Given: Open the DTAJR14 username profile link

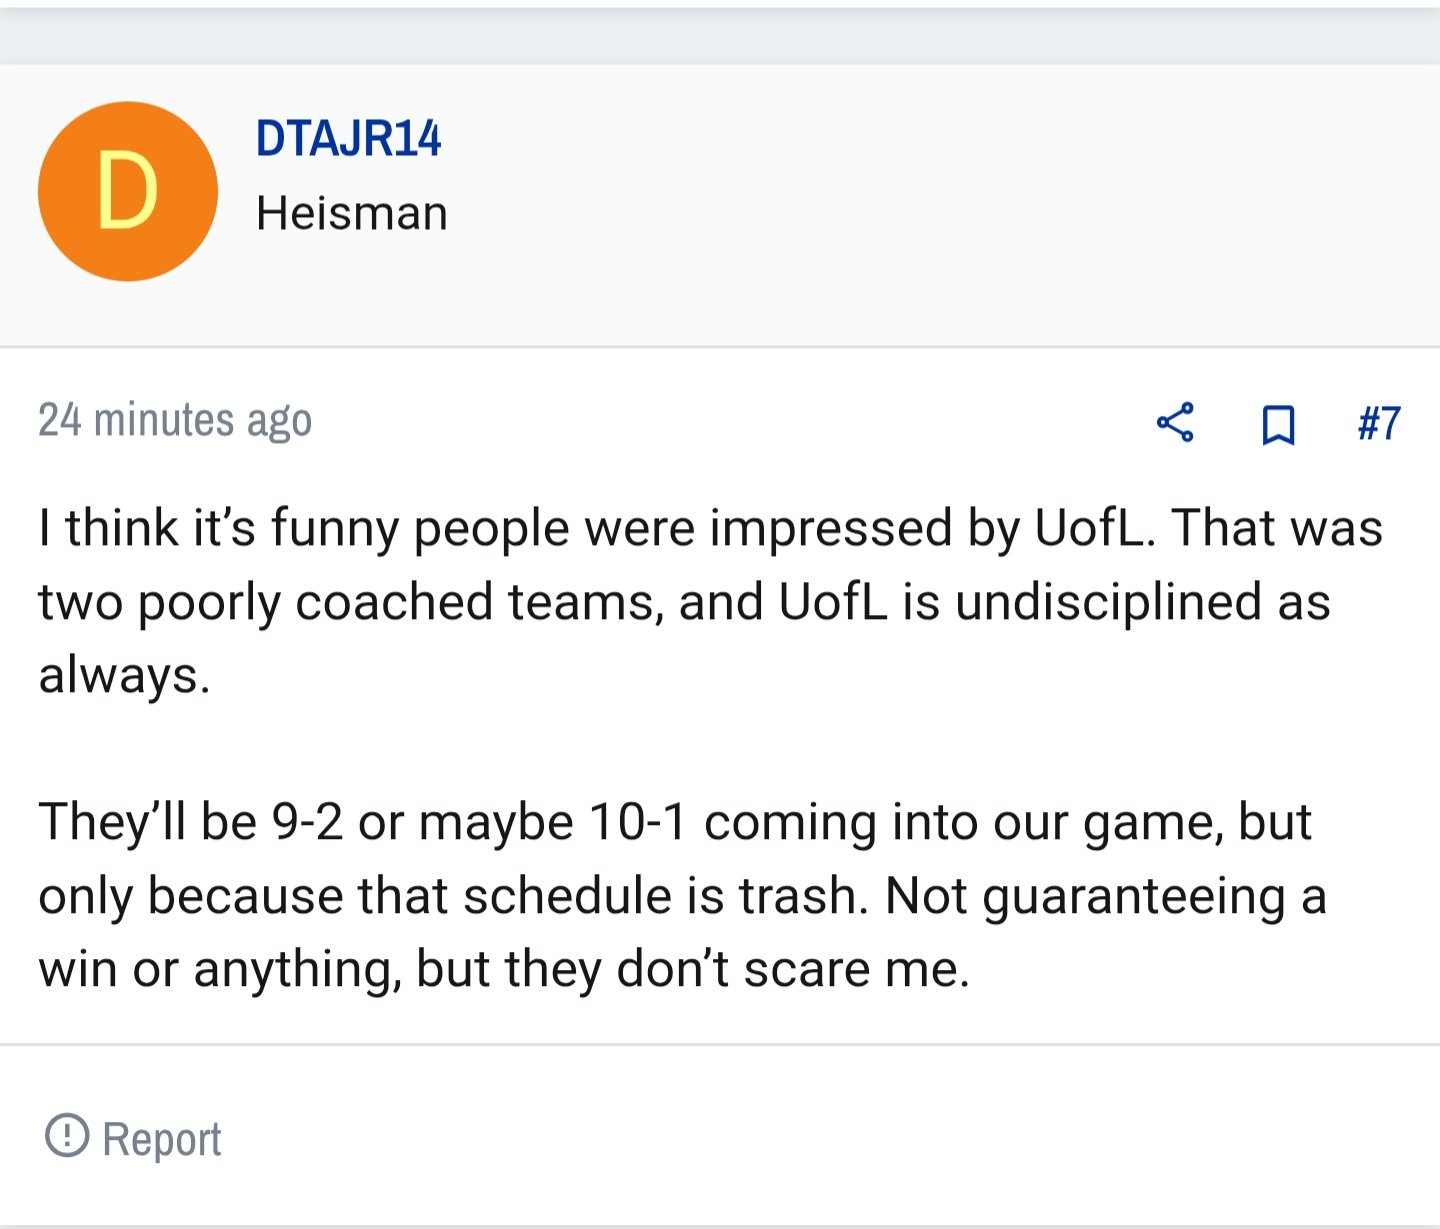Looking at the screenshot, I should click(348, 138).
